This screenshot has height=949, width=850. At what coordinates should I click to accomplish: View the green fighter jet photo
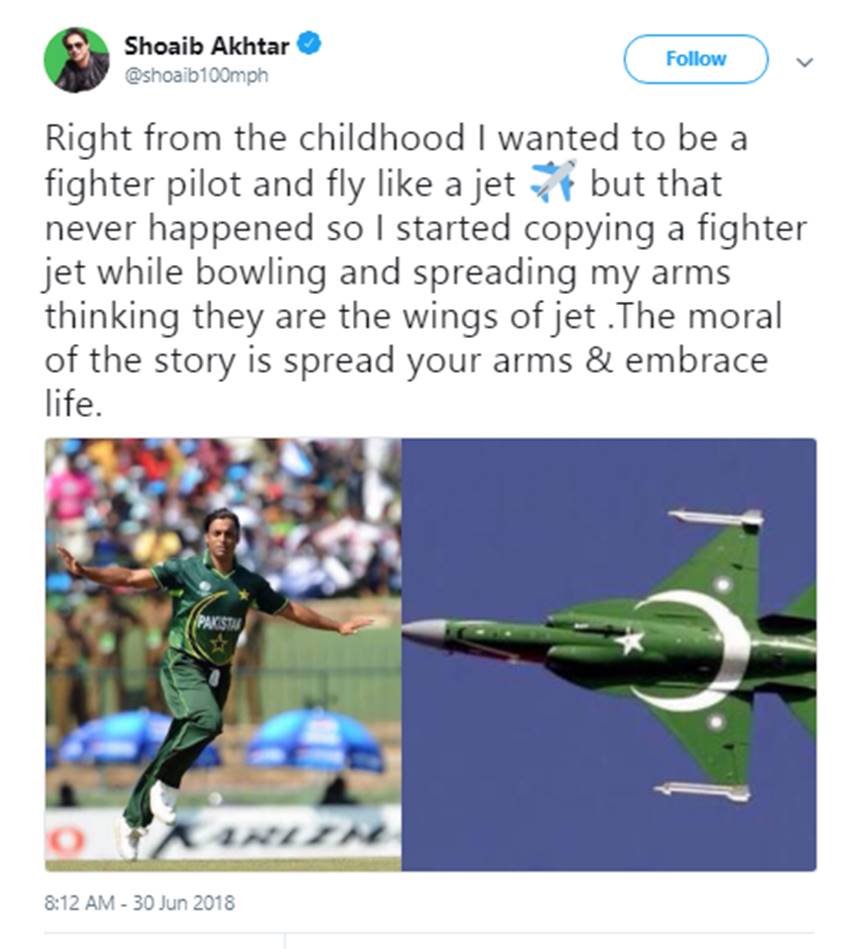(608, 654)
